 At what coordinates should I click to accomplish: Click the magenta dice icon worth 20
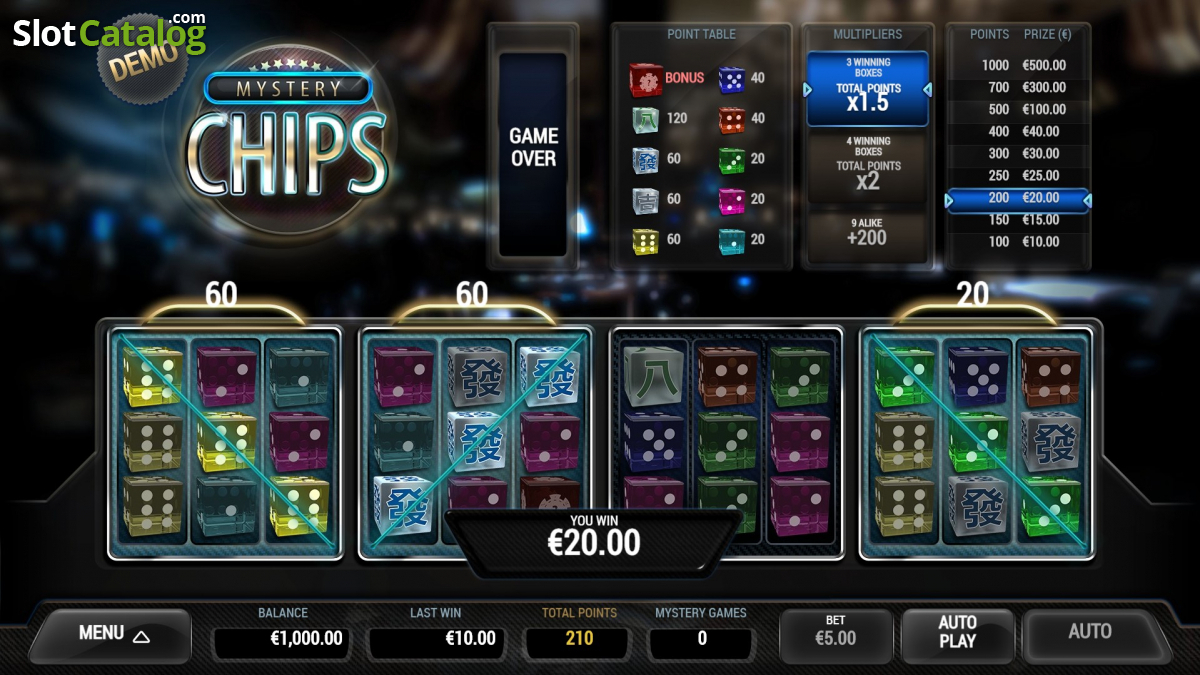(x=732, y=200)
